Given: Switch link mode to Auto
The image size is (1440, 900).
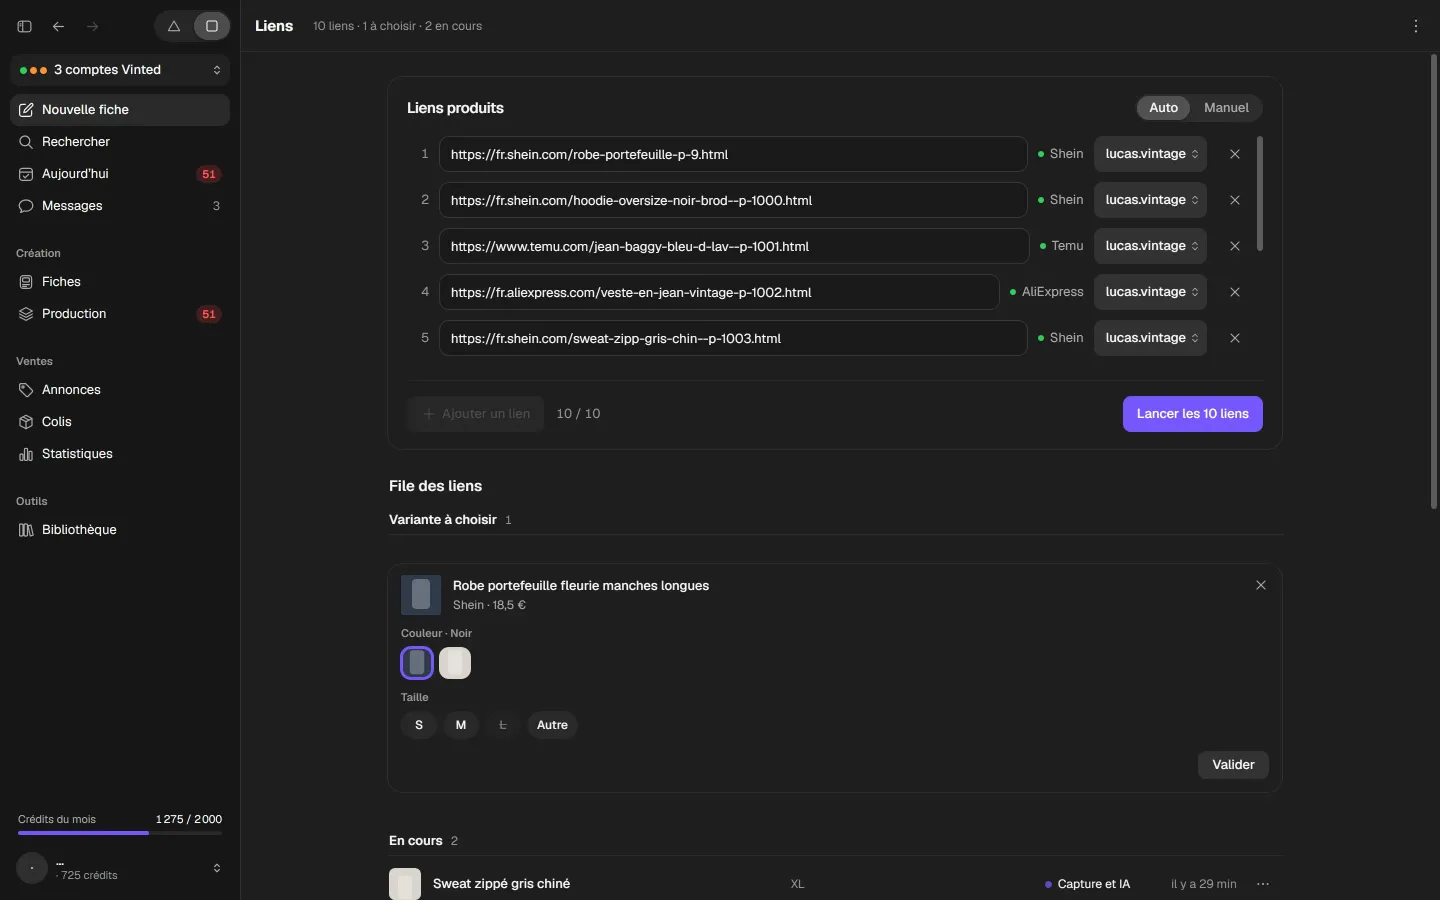Looking at the screenshot, I should coord(1163,108).
